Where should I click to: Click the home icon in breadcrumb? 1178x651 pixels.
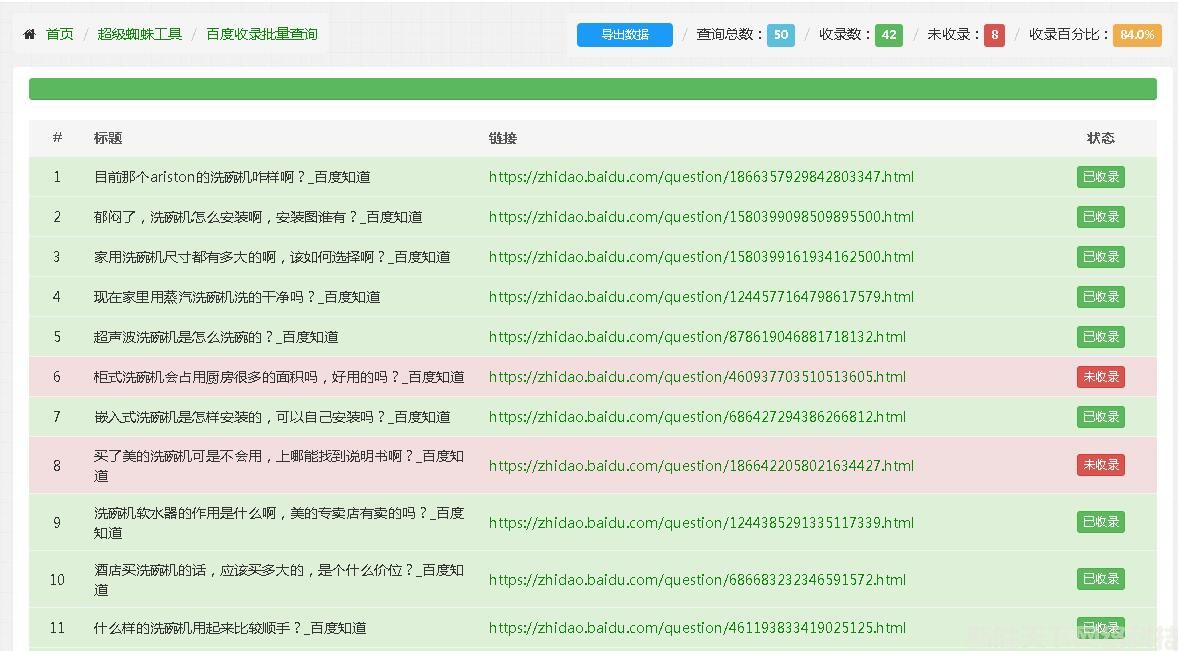click(30, 34)
